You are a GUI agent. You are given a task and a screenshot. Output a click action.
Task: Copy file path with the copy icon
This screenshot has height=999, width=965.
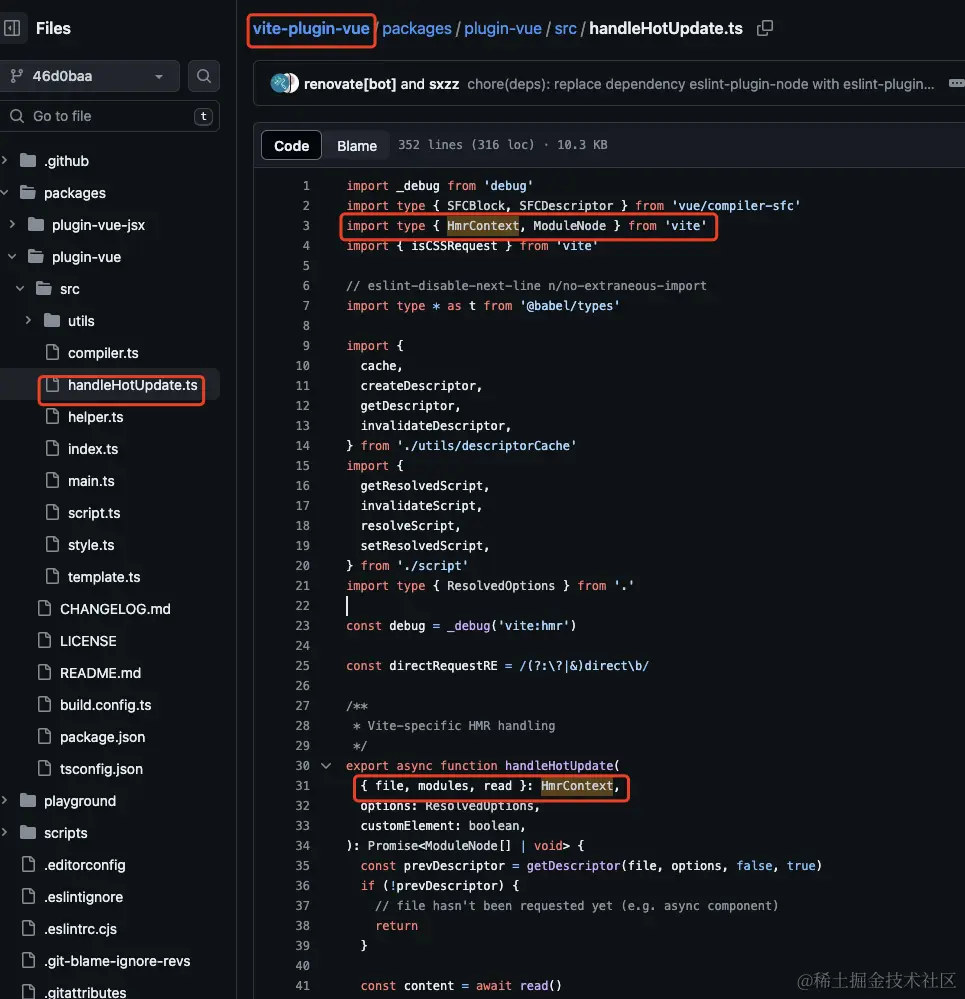click(765, 28)
